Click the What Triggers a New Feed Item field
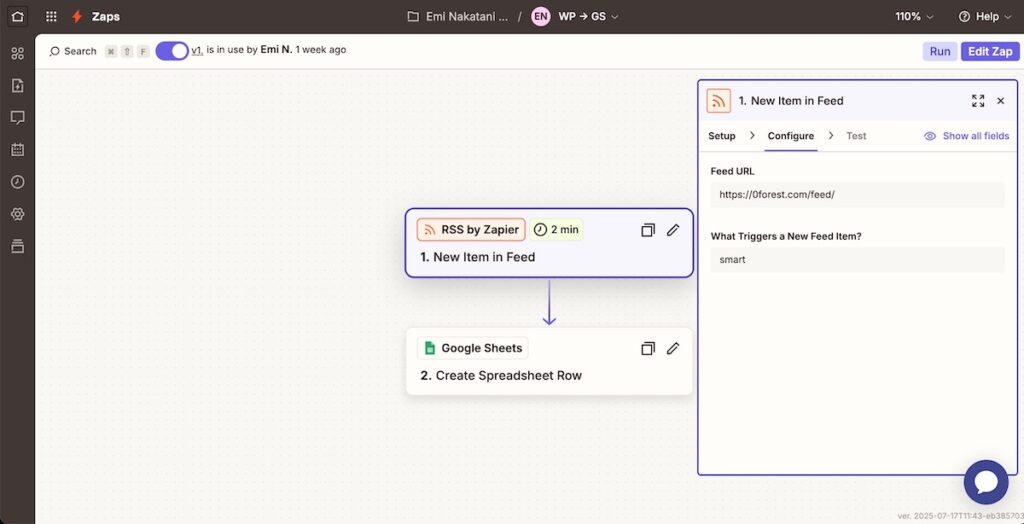The height and width of the screenshot is (524, 1024). tap(857, 259)
